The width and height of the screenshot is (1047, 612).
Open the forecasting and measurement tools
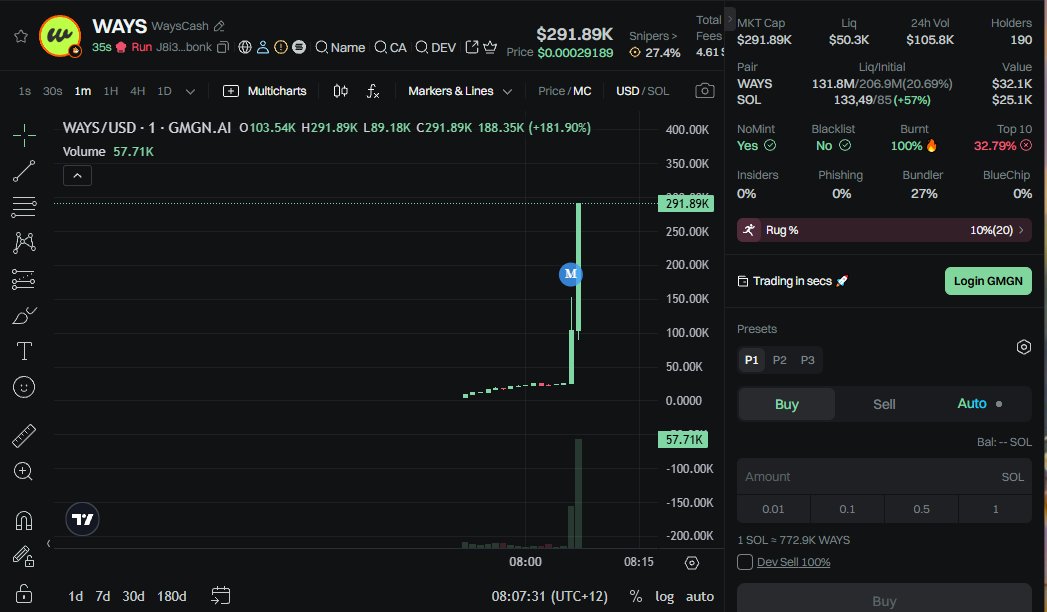[24, 279]
